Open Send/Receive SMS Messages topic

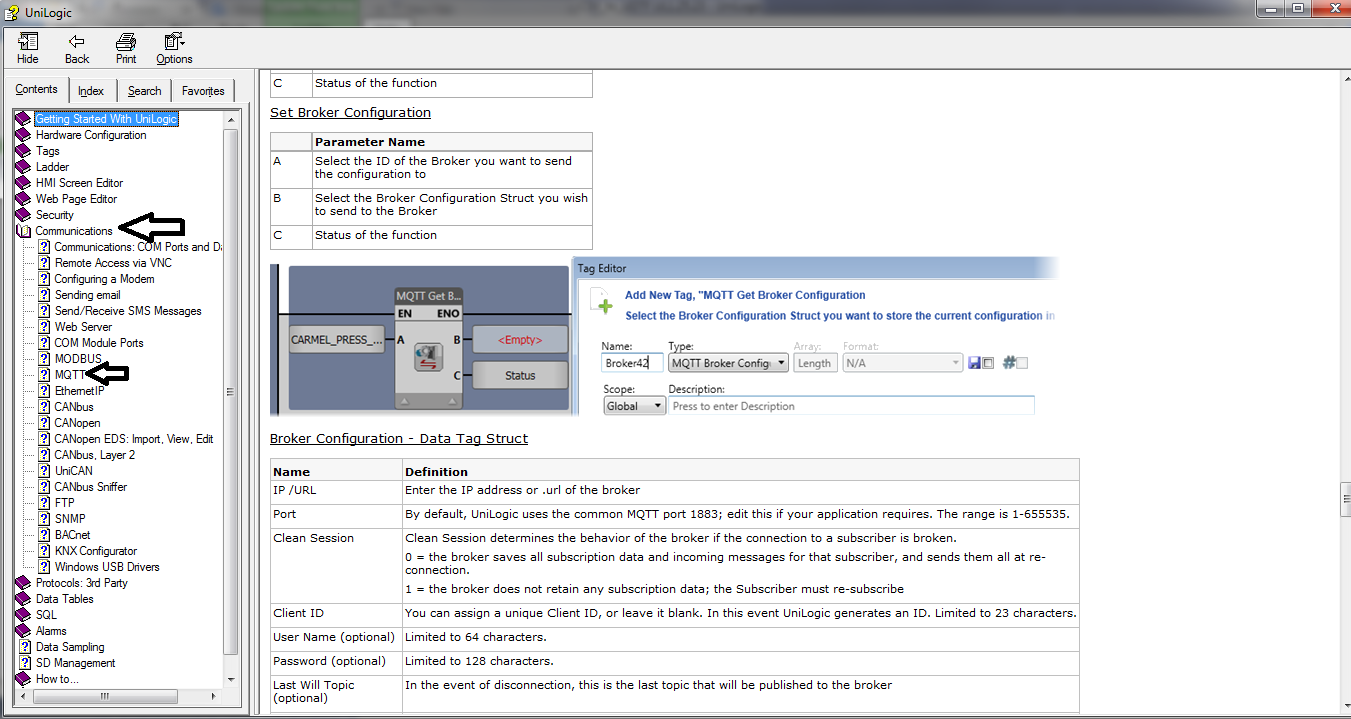[x=128, y=311]
